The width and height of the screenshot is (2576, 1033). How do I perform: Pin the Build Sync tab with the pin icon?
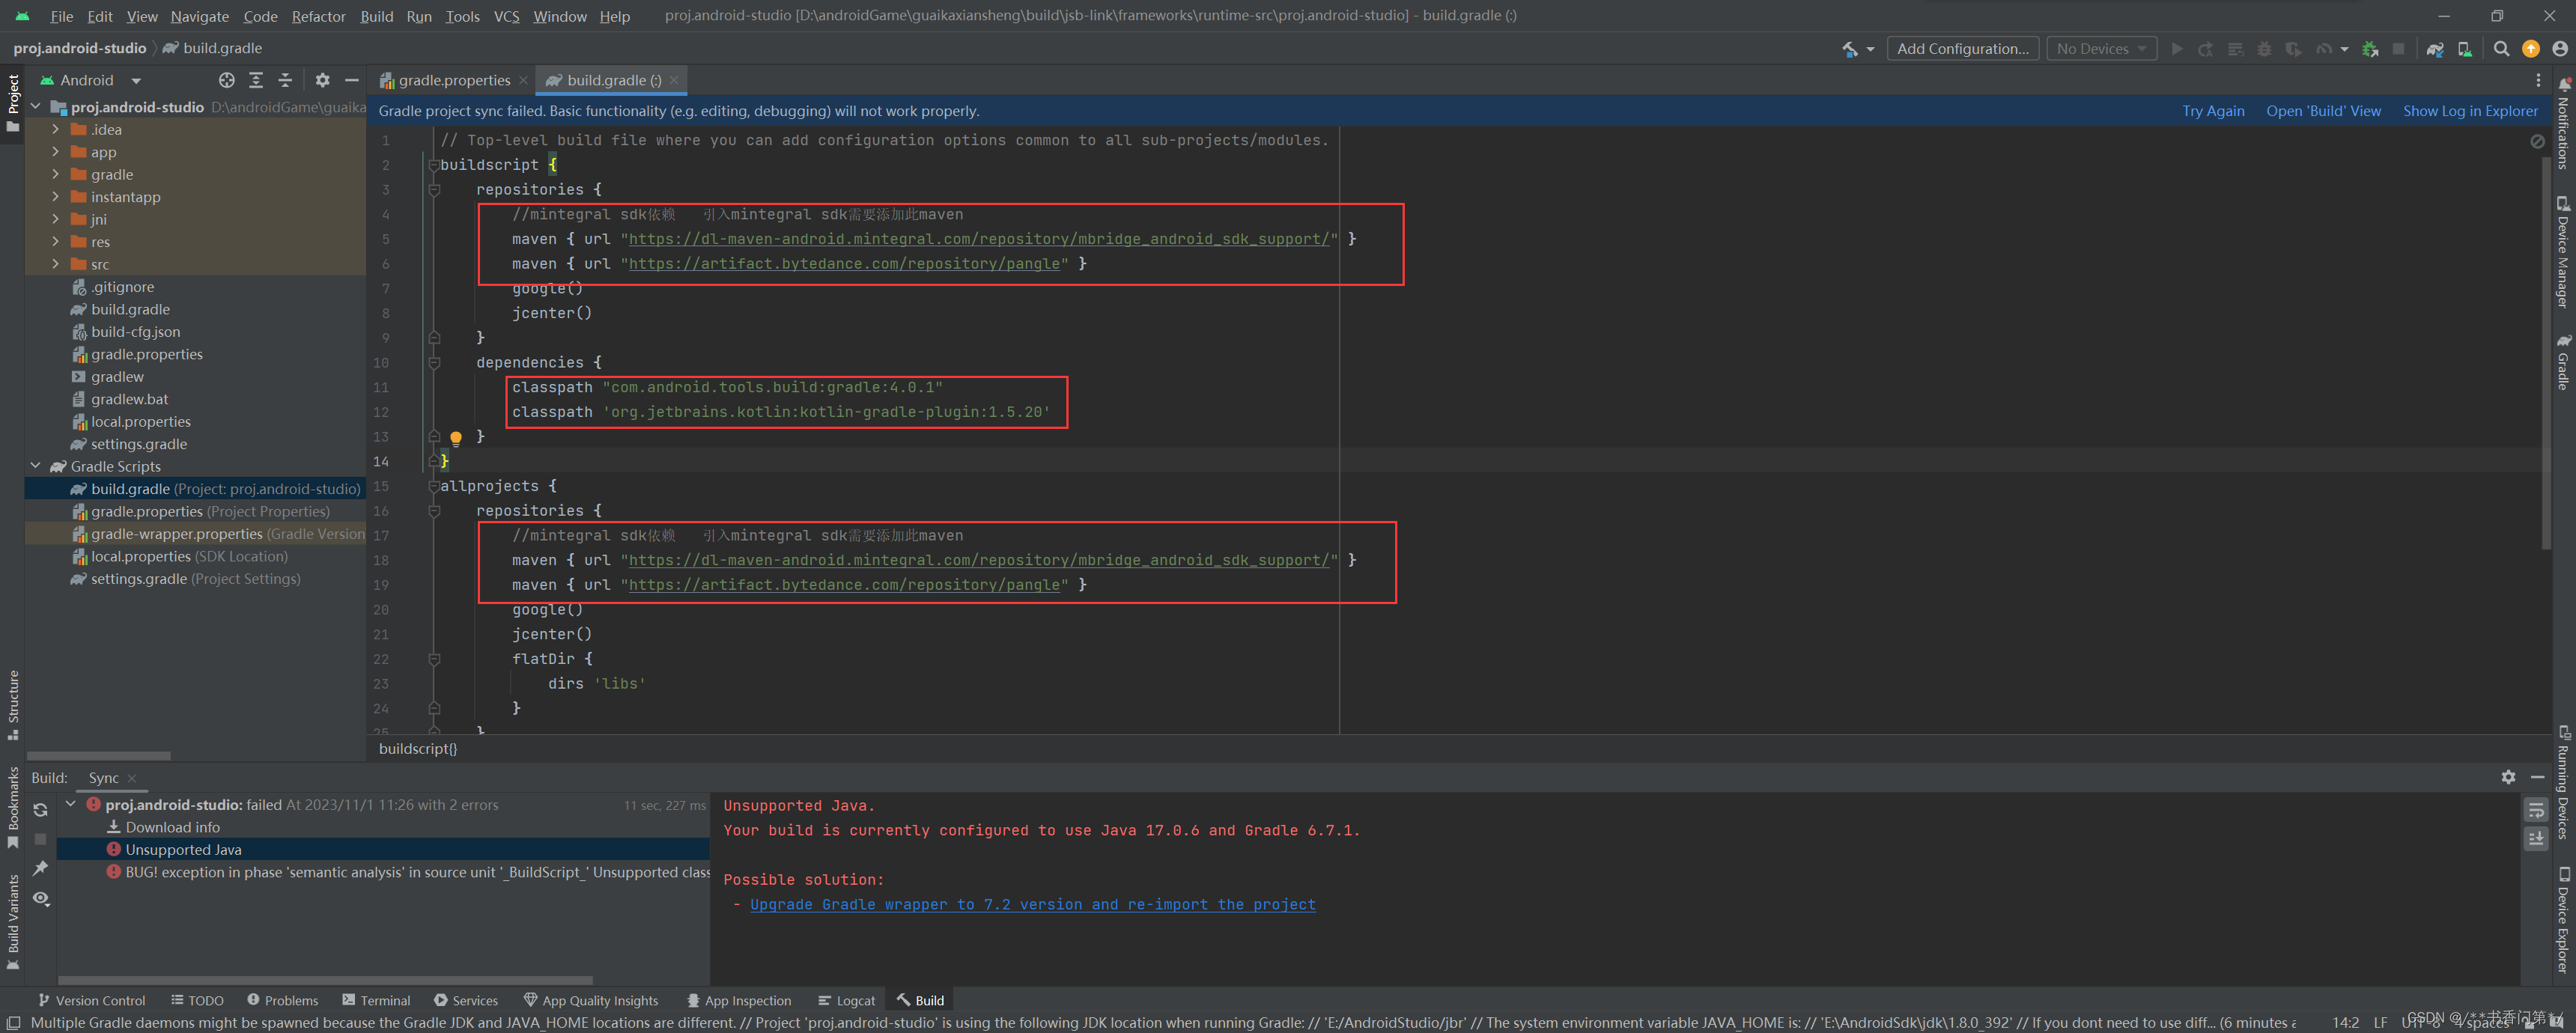point(40,868)
